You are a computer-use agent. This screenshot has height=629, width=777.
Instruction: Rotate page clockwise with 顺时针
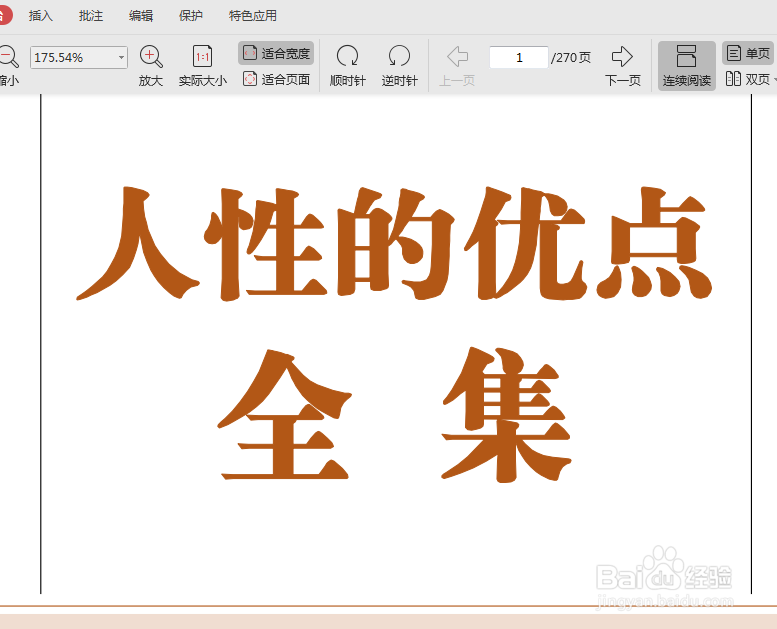click(x=347, y=65)
